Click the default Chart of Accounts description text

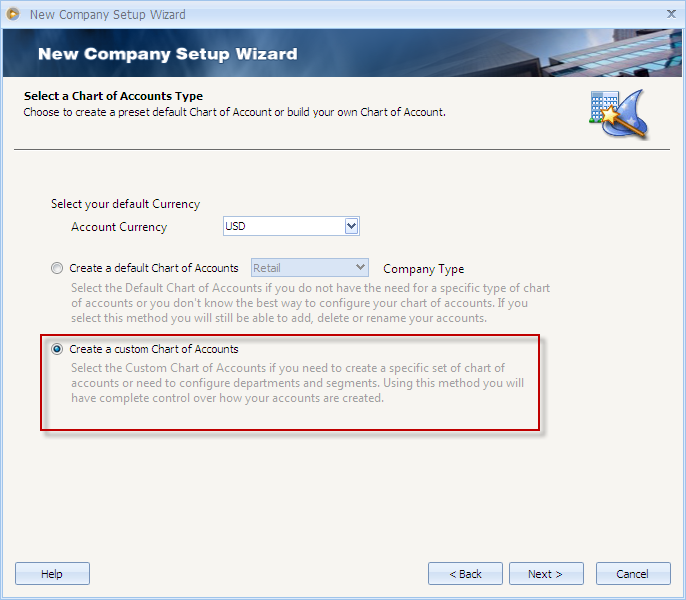point(310,303)
